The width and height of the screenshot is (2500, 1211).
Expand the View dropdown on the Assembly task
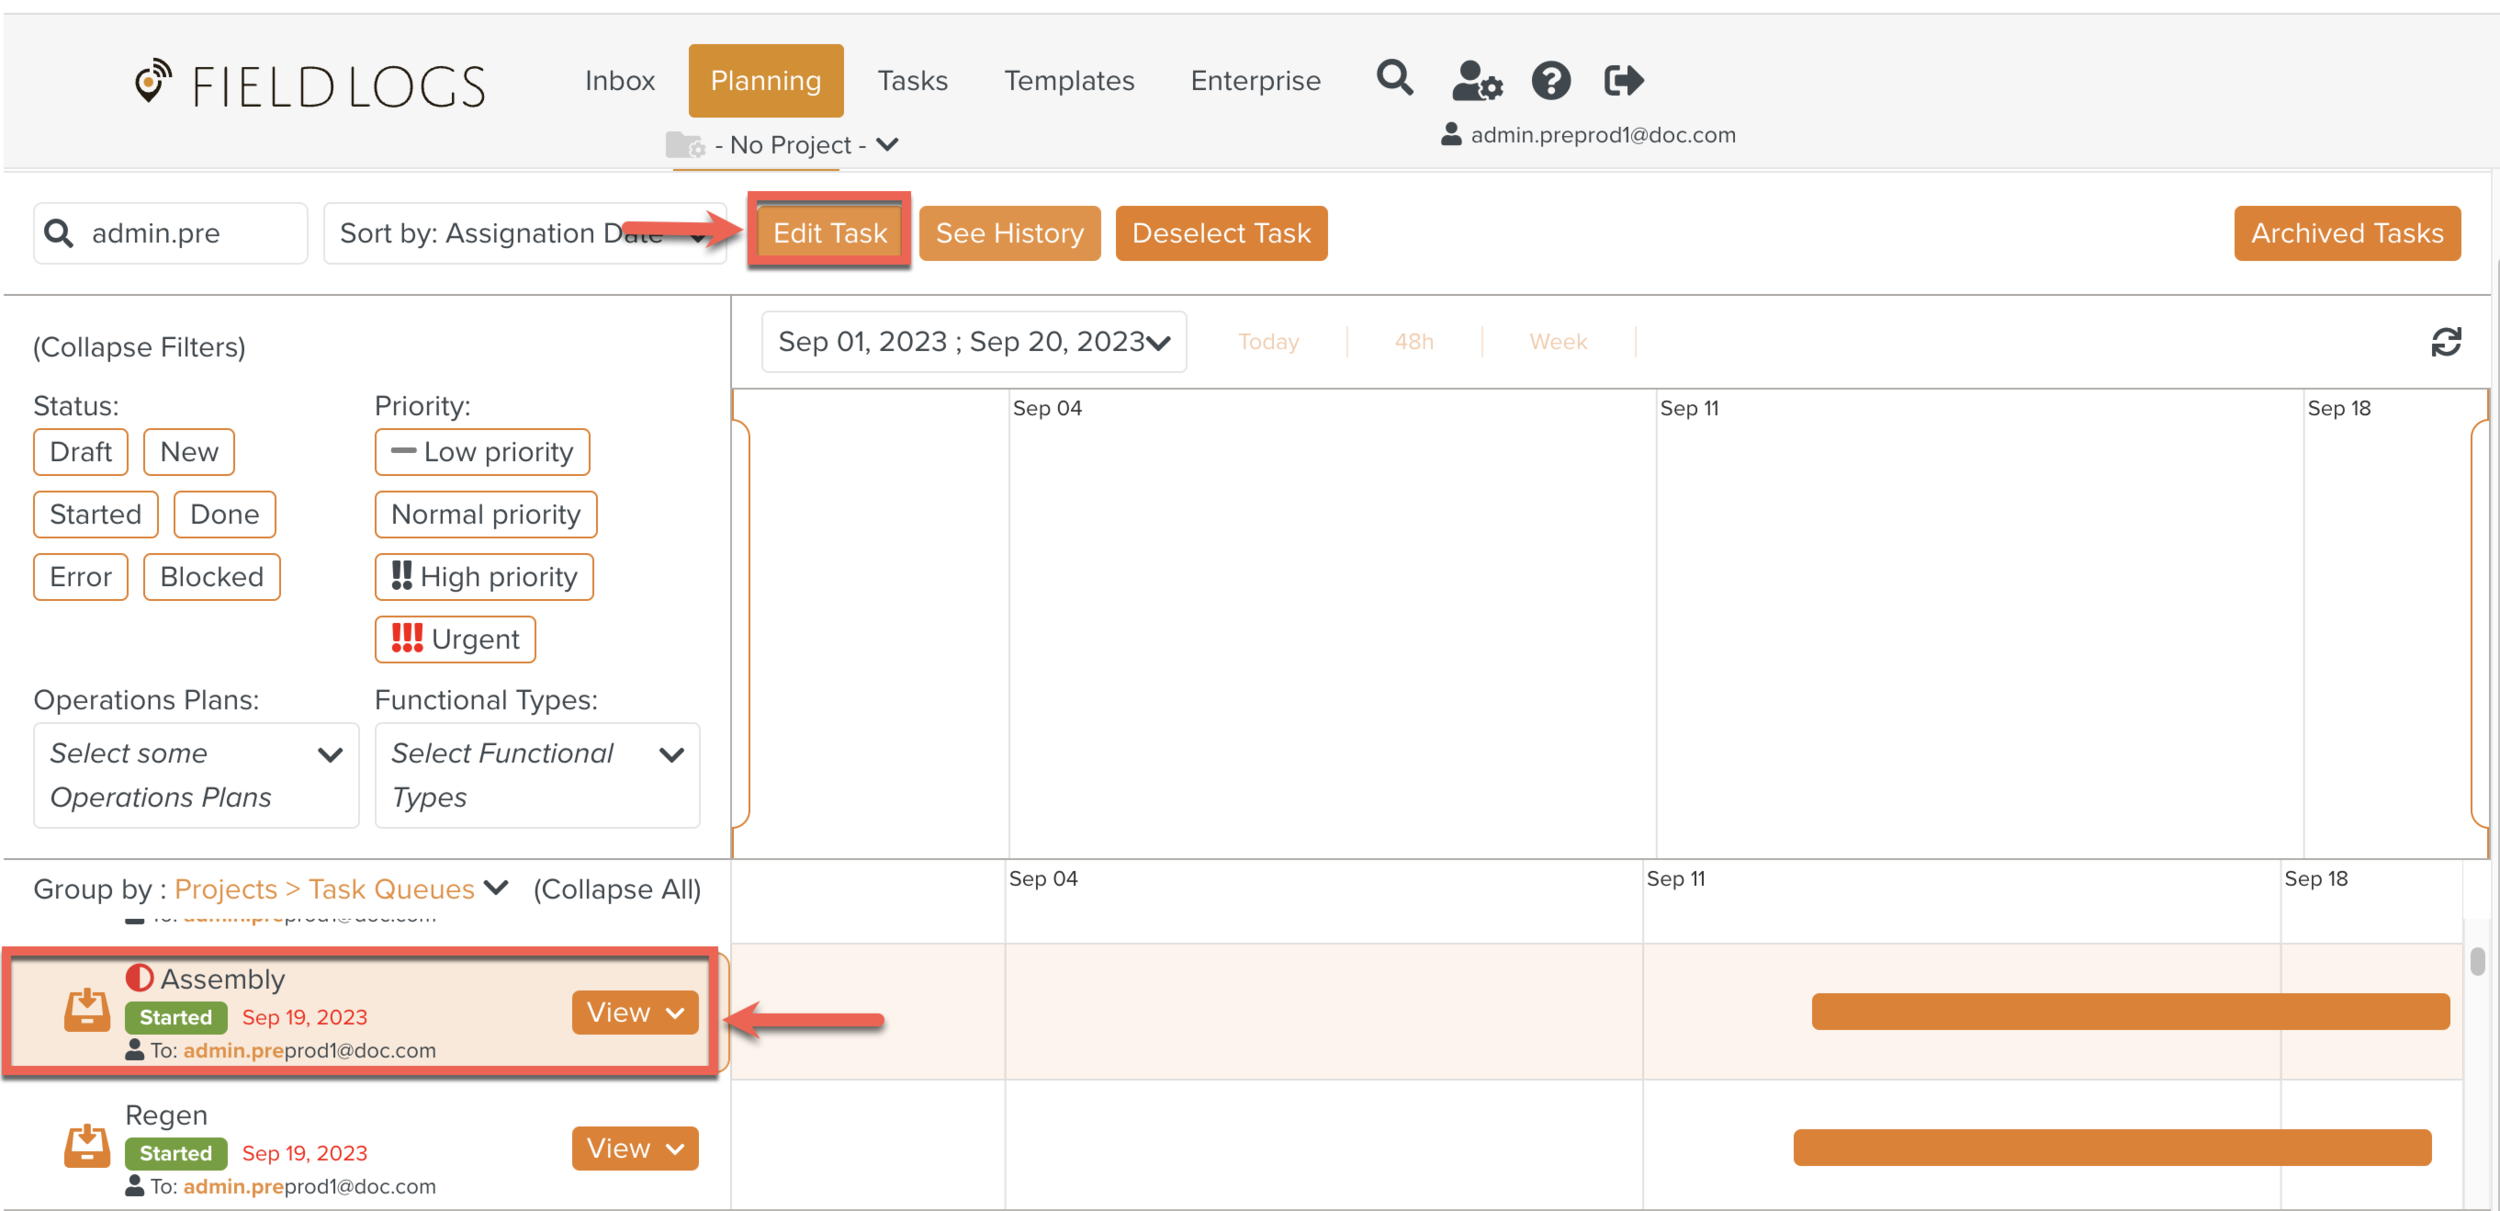[634, 1012]
